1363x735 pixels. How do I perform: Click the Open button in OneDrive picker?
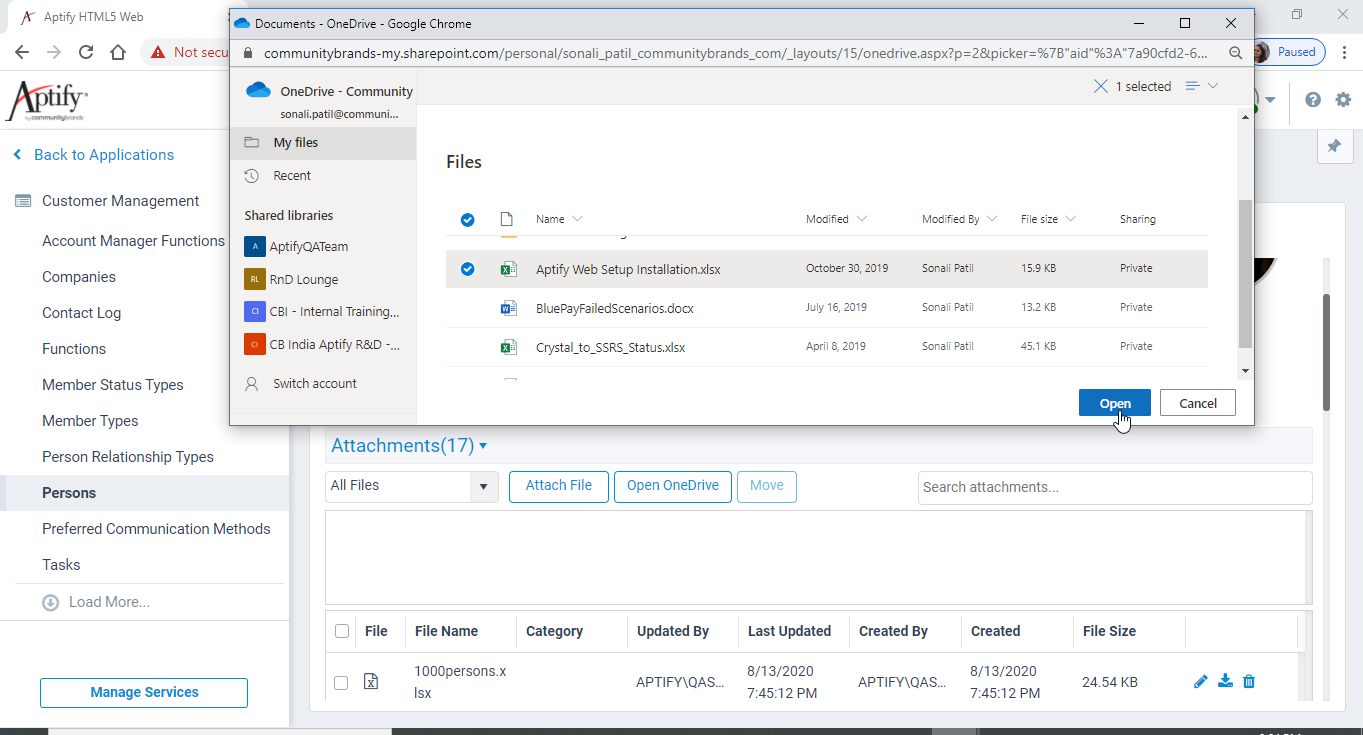[1115, 403]
